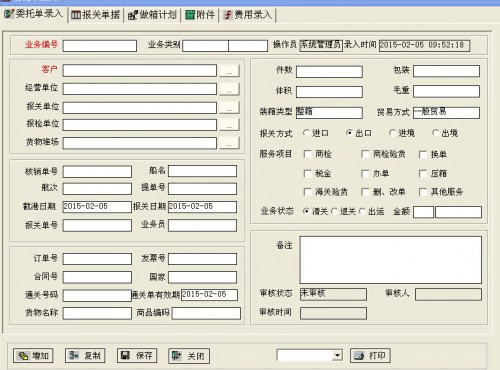Click the 复制 button icon
The width and height of the screenshot is (500, 370).
pos(74,356)
